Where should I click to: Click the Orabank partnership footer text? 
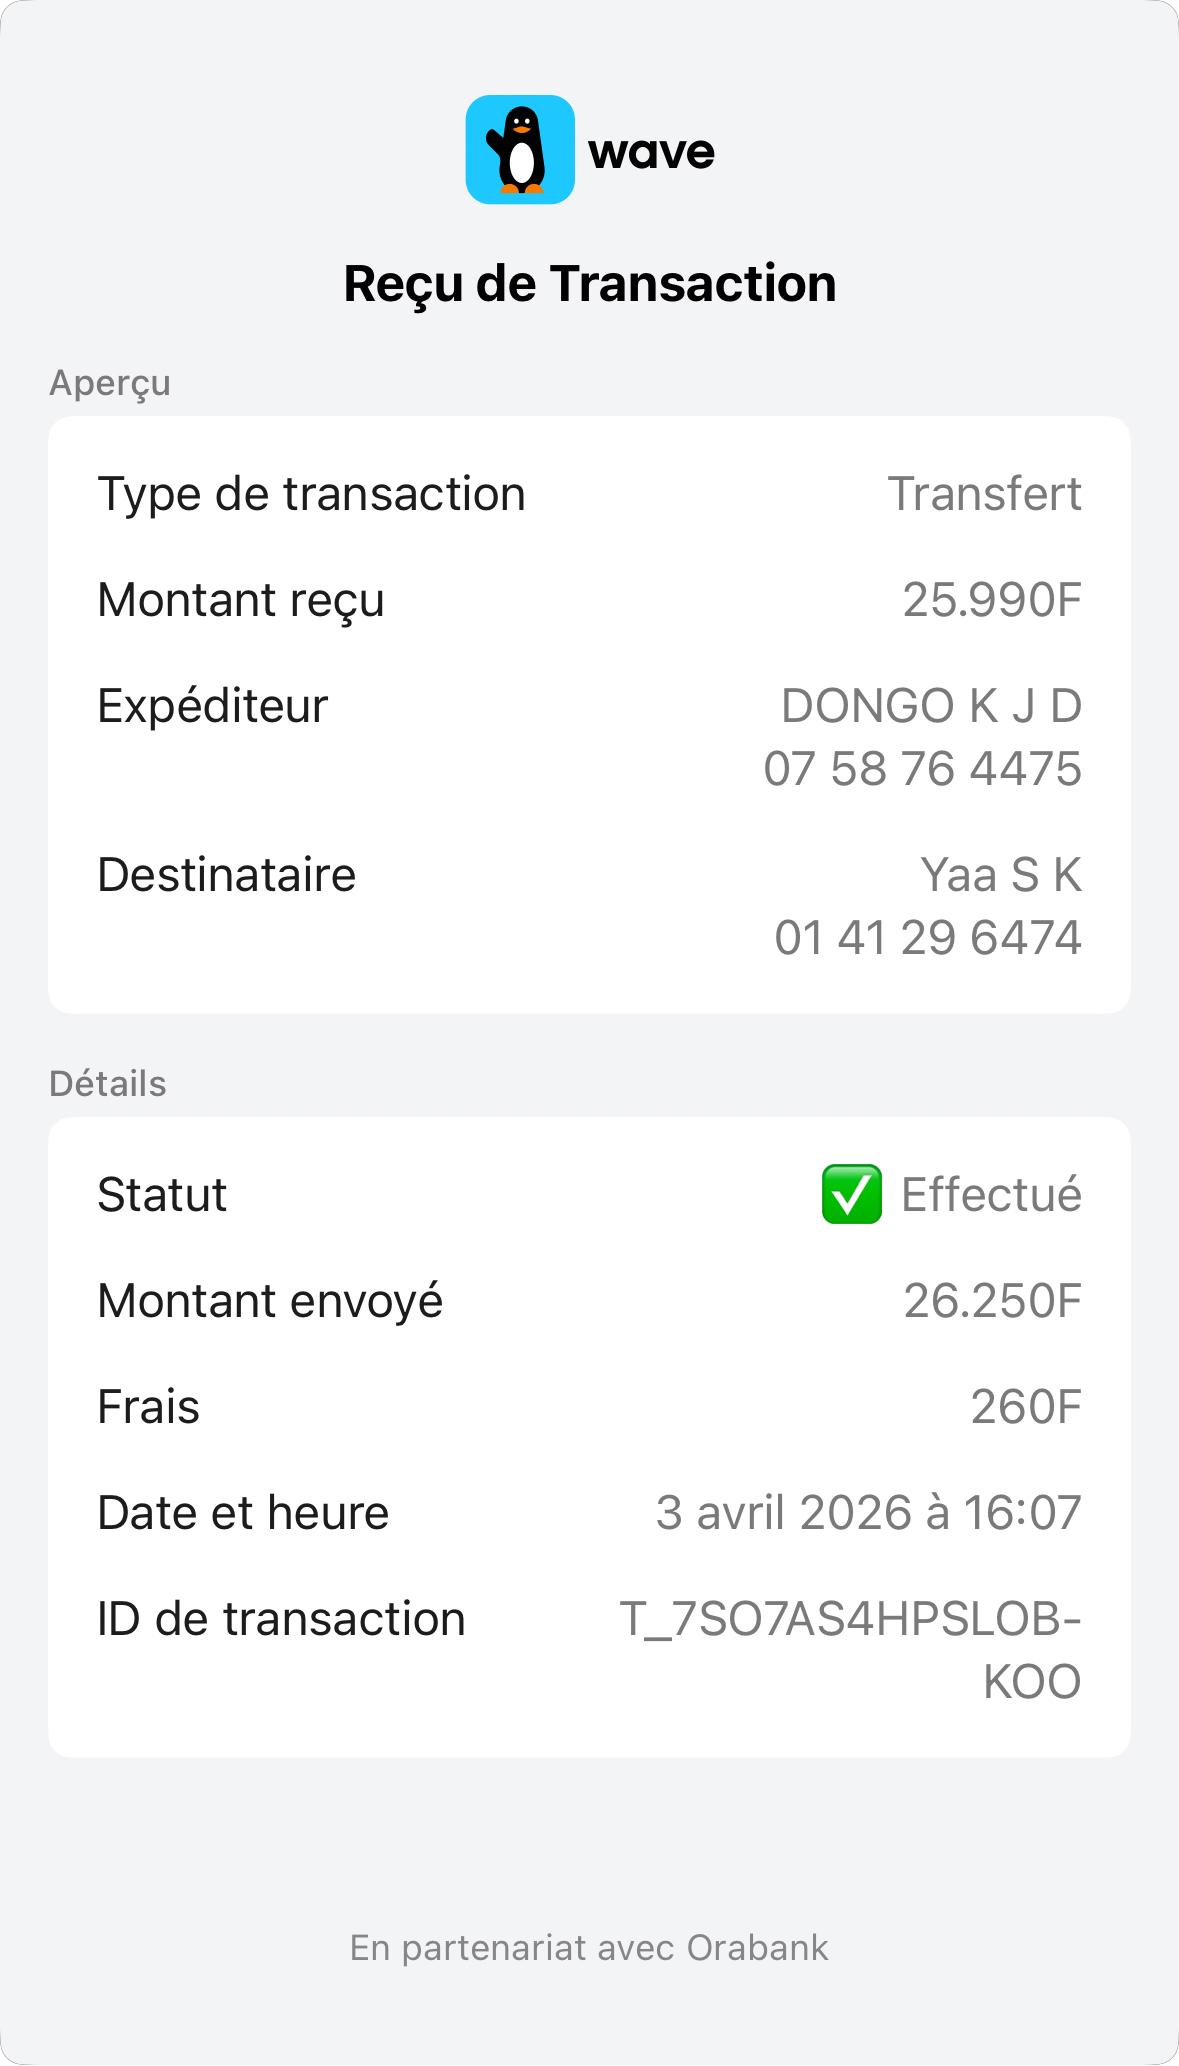pyautogui.click(x=589, y=1948)
